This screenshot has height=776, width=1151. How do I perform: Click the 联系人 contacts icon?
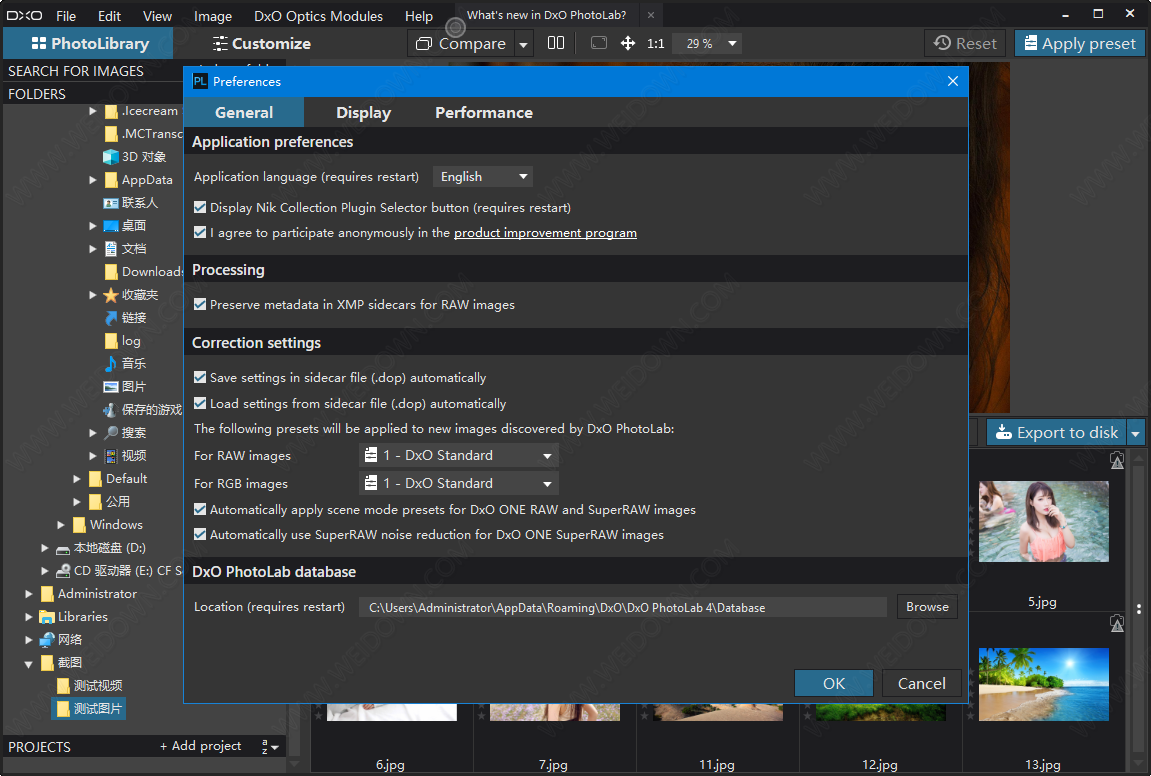click(111, 203)
